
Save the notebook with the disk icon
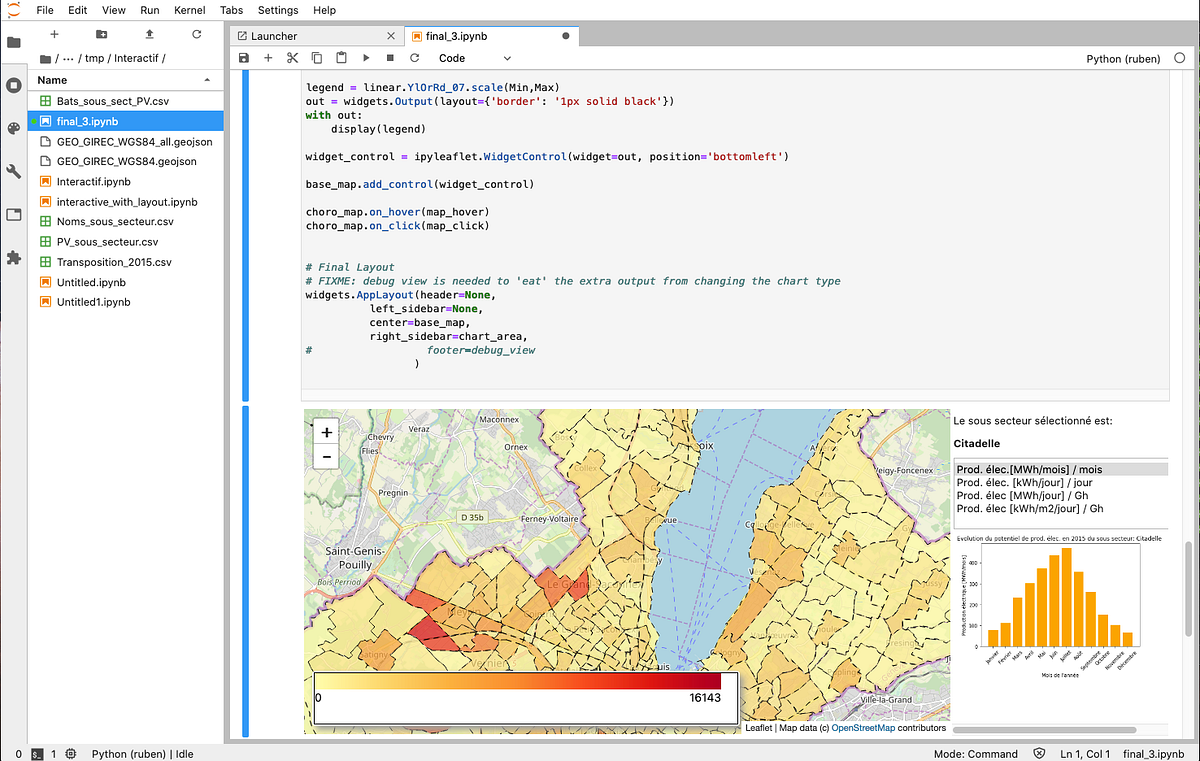[x=243, y=58]
